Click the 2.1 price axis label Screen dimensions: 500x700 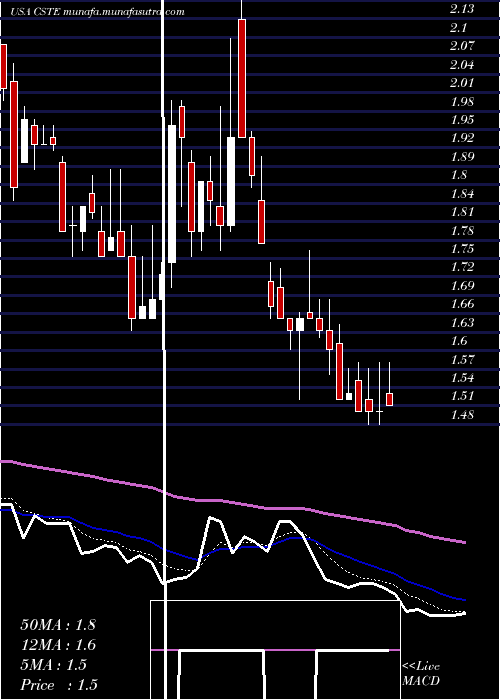459,28
